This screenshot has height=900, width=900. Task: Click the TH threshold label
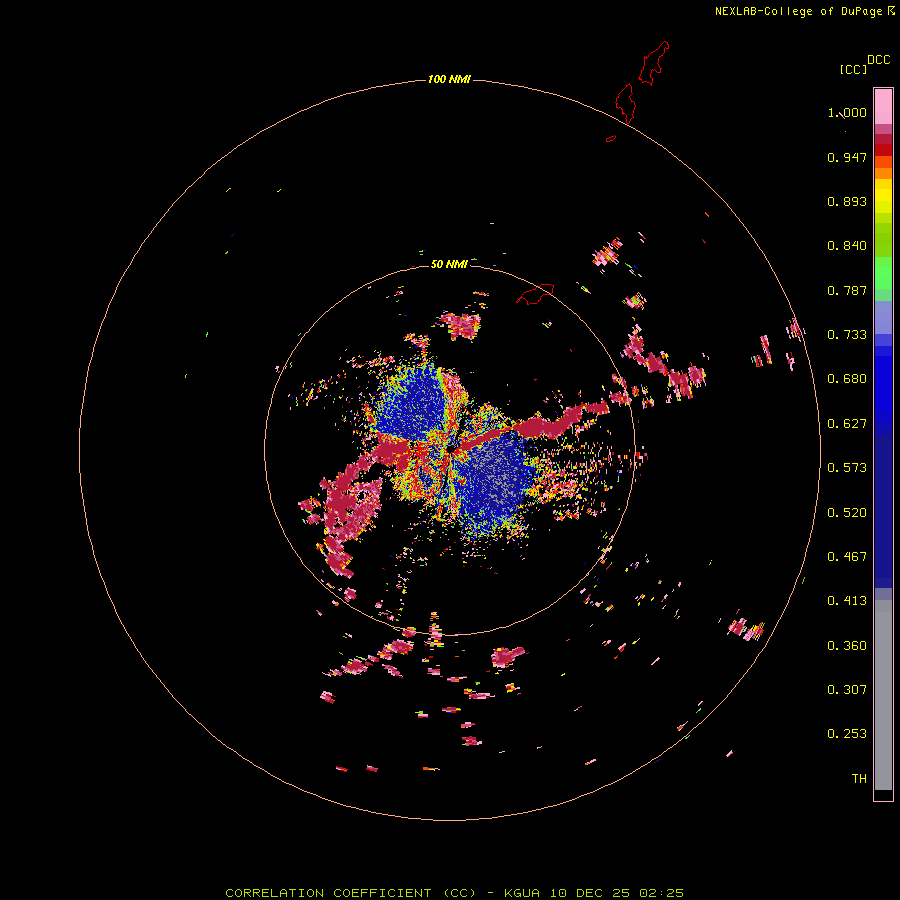click(859, 779)
